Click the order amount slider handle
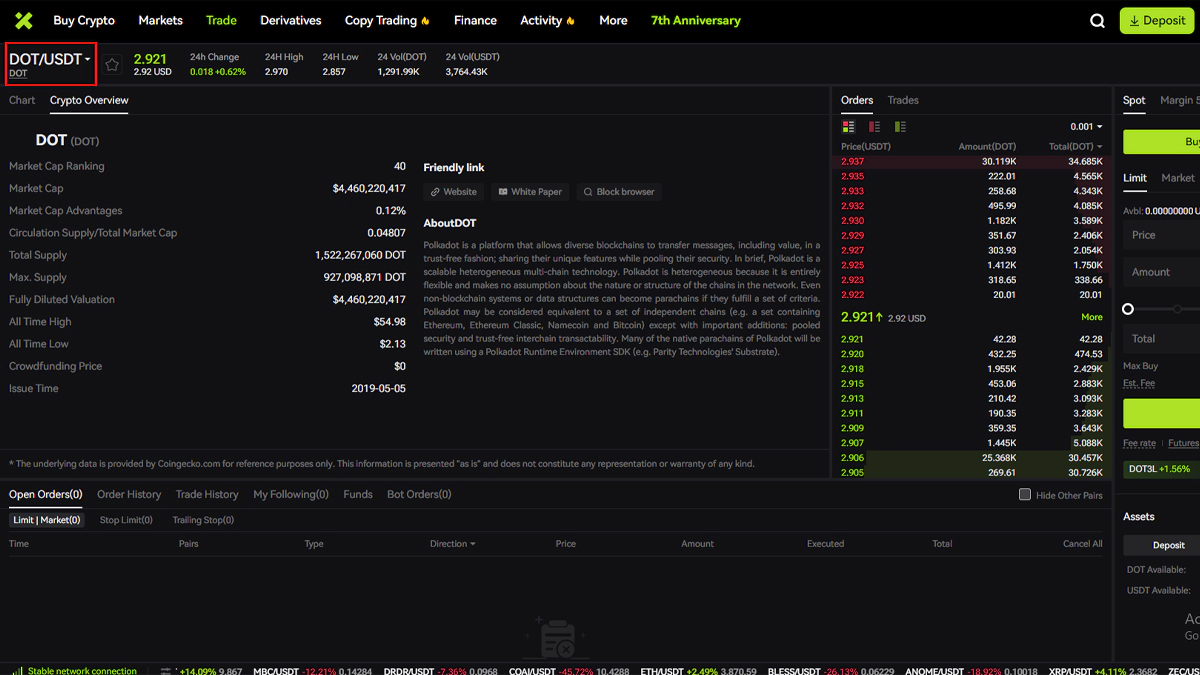 point(1128,309)
